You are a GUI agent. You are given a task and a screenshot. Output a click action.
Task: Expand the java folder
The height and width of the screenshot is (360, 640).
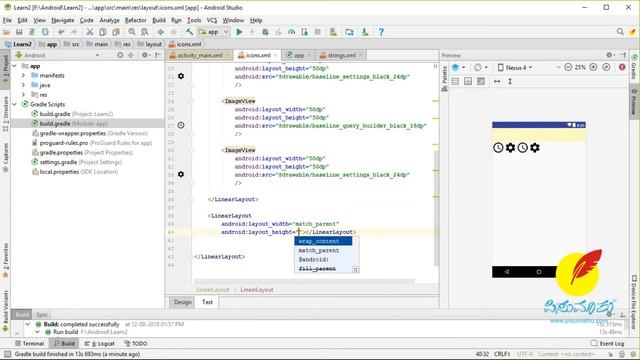point(23,85)
